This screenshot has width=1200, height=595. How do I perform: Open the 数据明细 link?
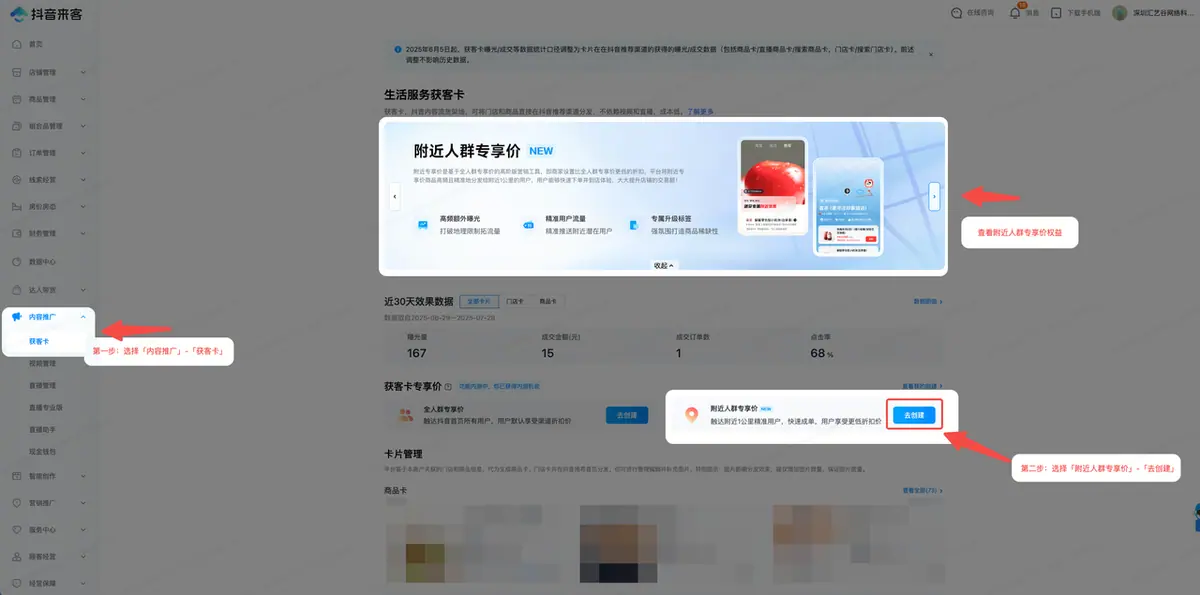[927, 301]
